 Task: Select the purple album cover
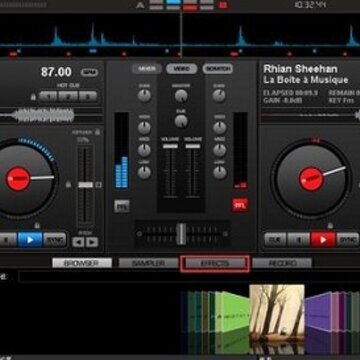tap(318, 313)
